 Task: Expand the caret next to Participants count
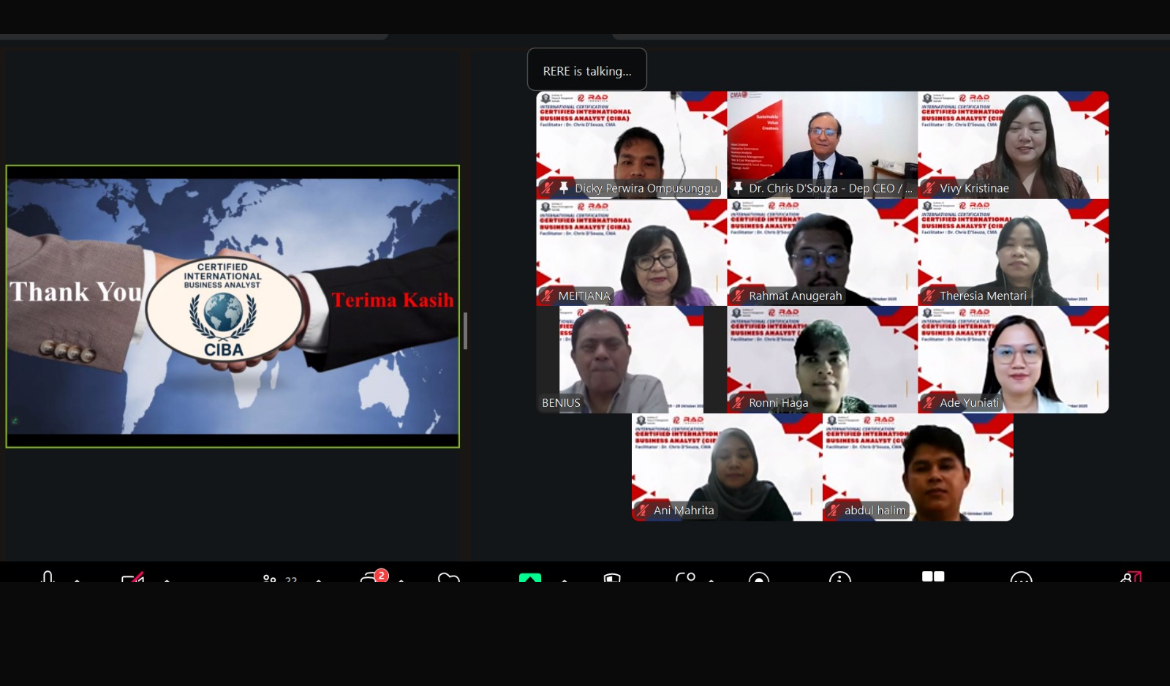tap(318, 579)
